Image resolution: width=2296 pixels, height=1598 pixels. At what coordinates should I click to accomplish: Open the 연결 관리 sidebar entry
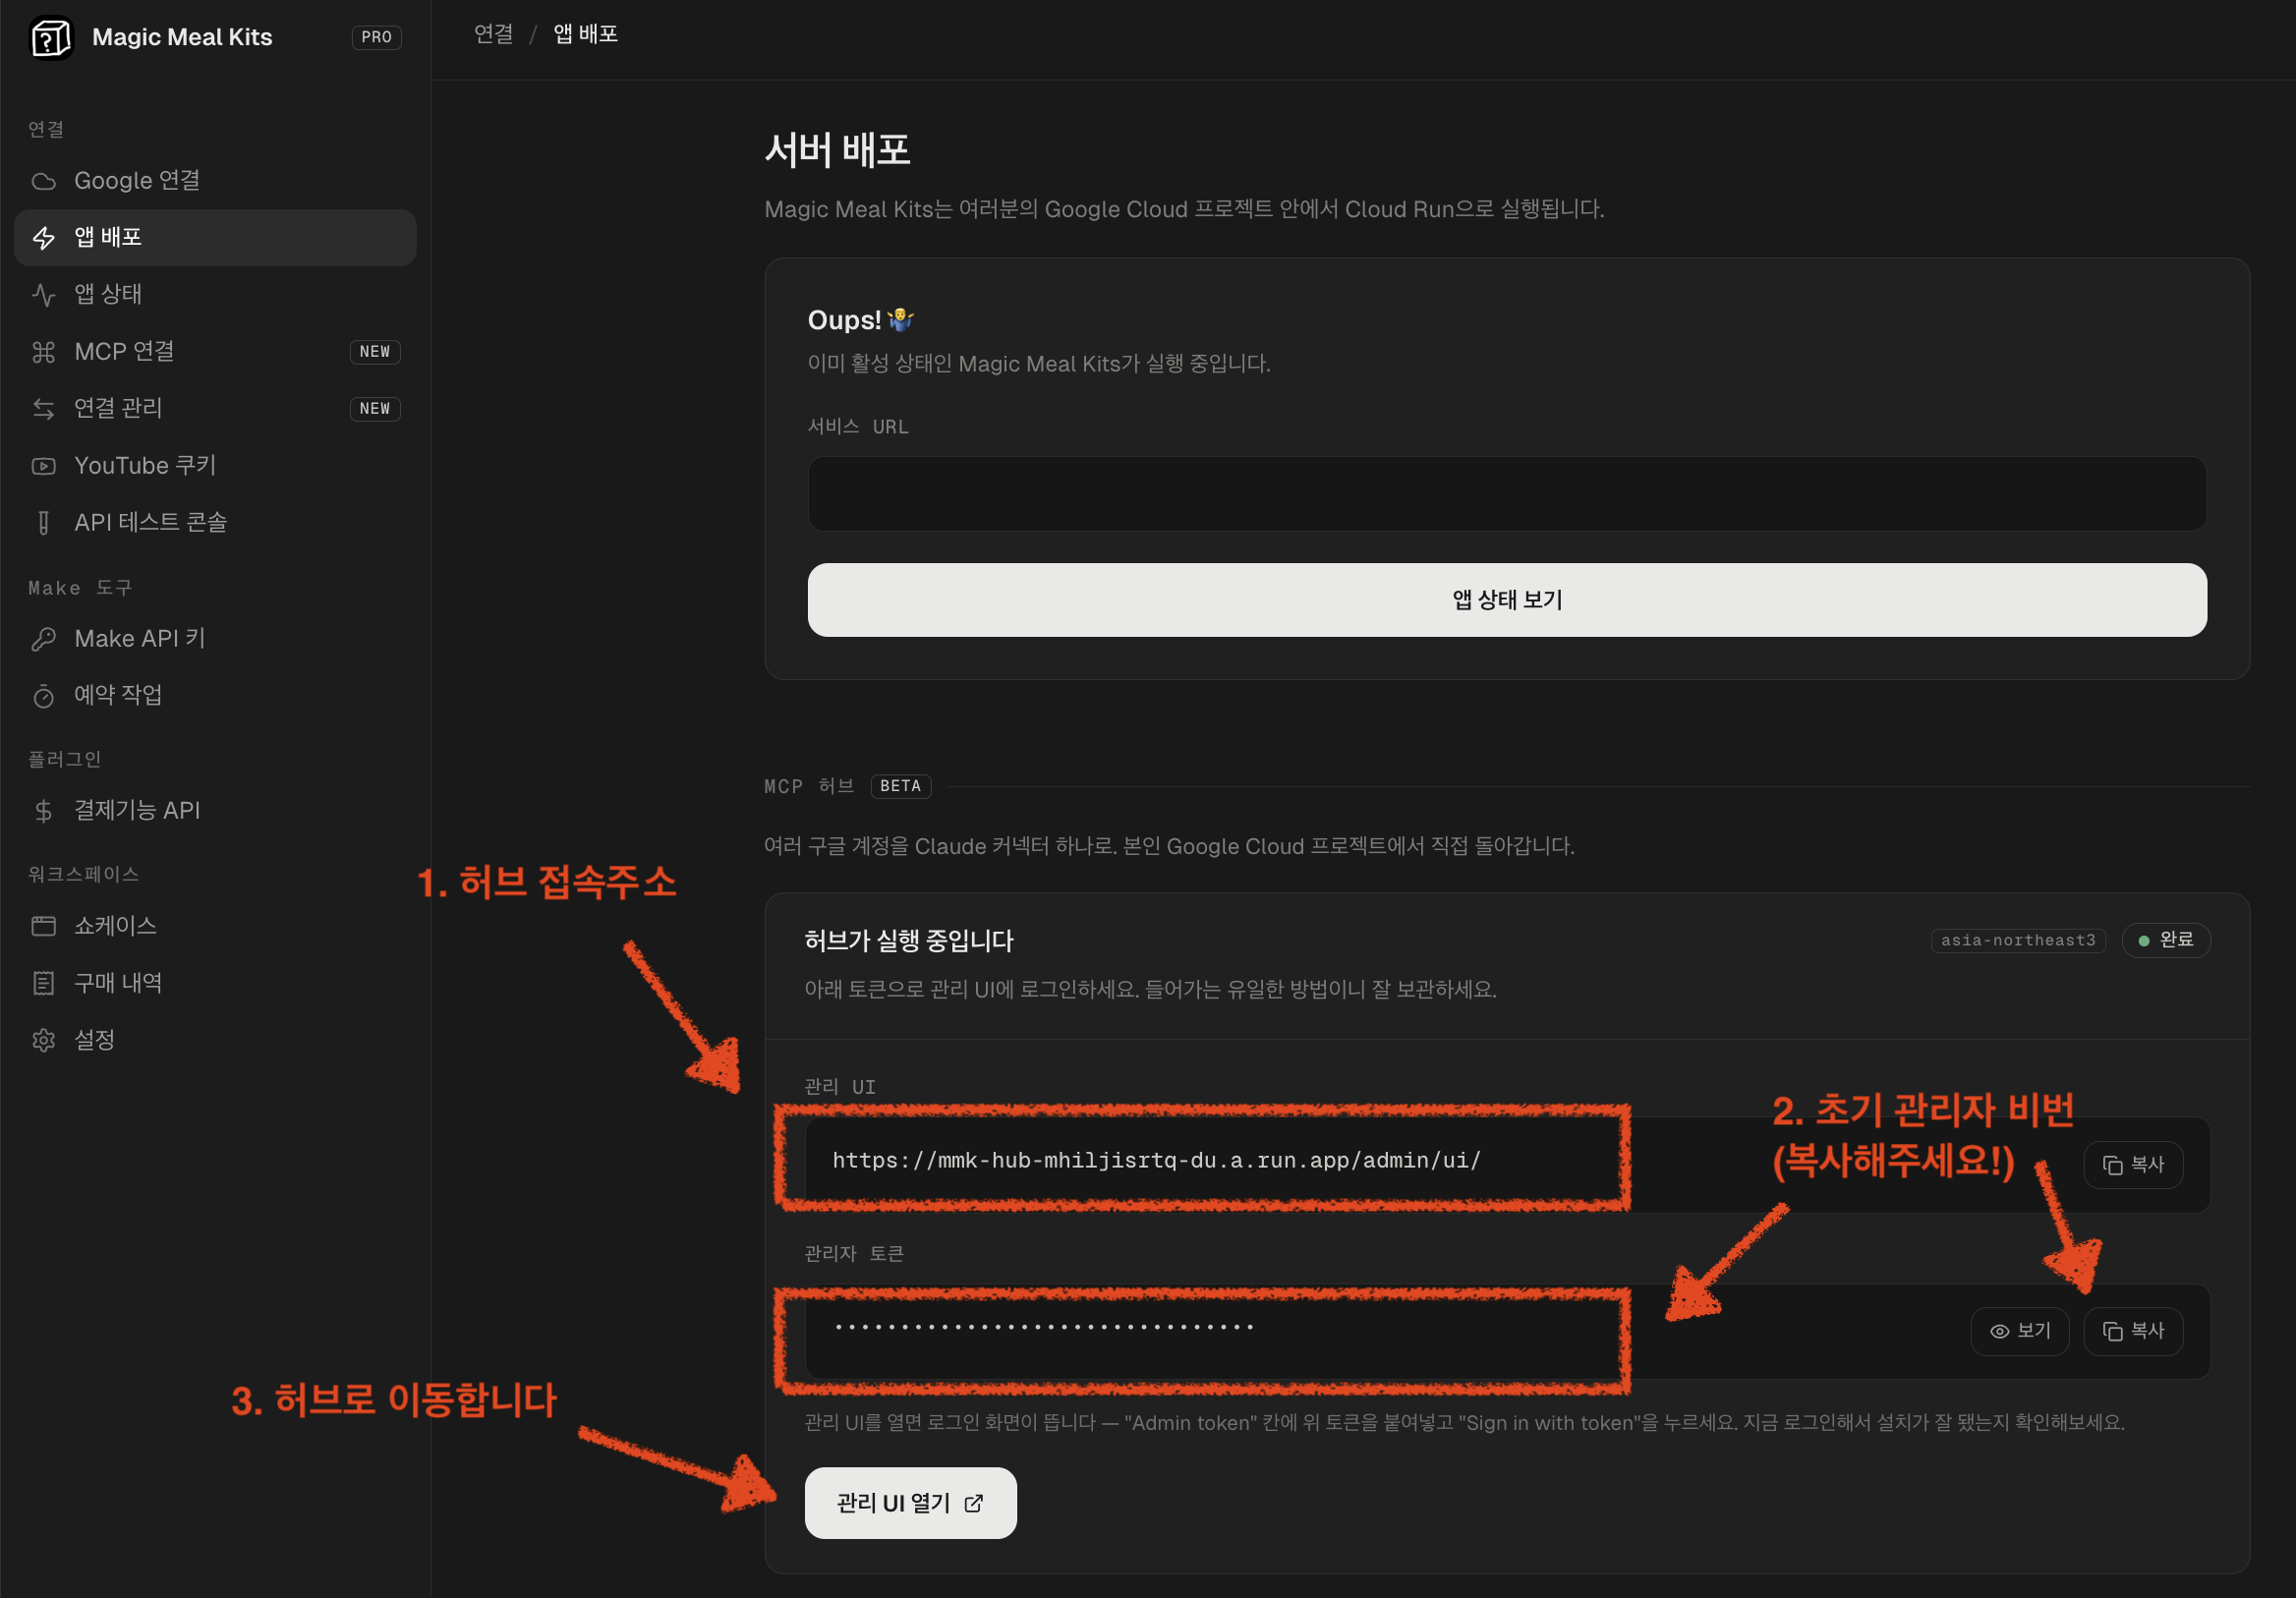coord(215,409)
